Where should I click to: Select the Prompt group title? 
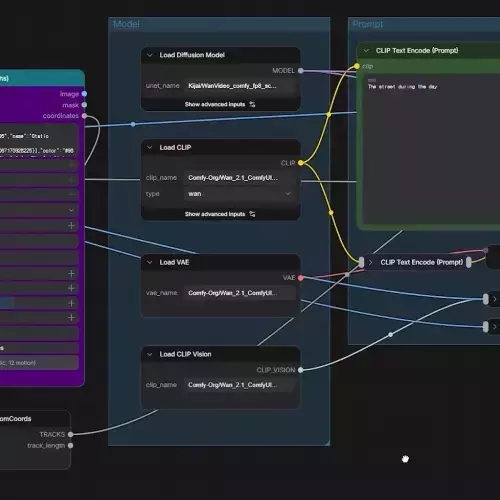[368, 24]
